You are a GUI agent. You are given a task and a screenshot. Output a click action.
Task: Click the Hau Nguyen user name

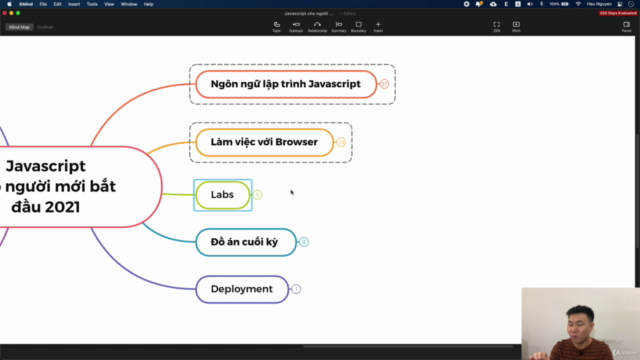599,4
